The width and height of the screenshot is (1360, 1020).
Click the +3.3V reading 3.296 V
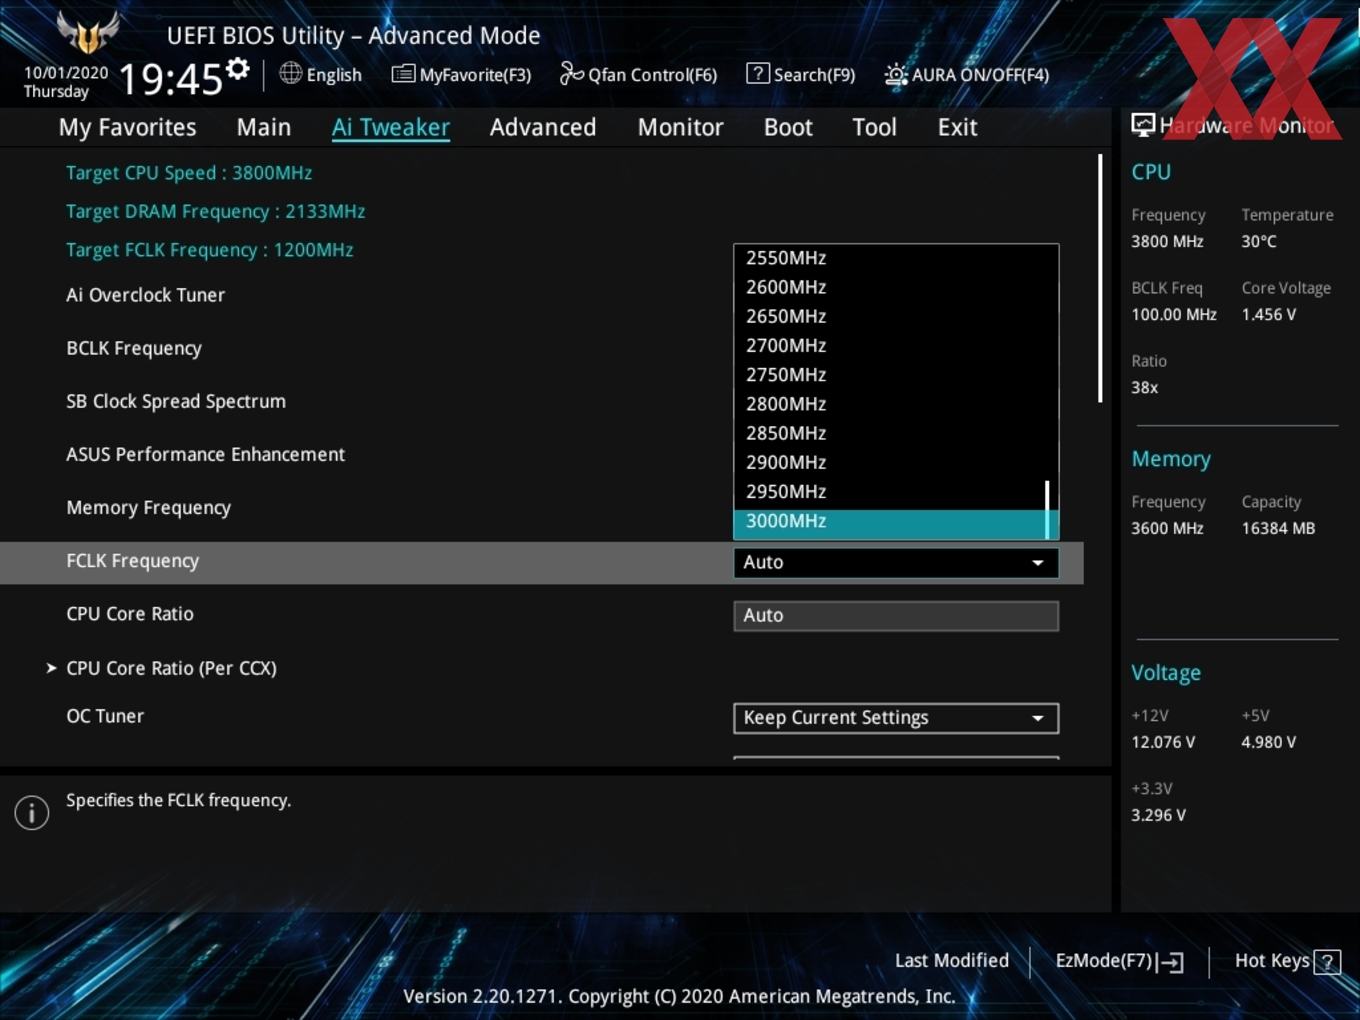[x=1158, y=816]
